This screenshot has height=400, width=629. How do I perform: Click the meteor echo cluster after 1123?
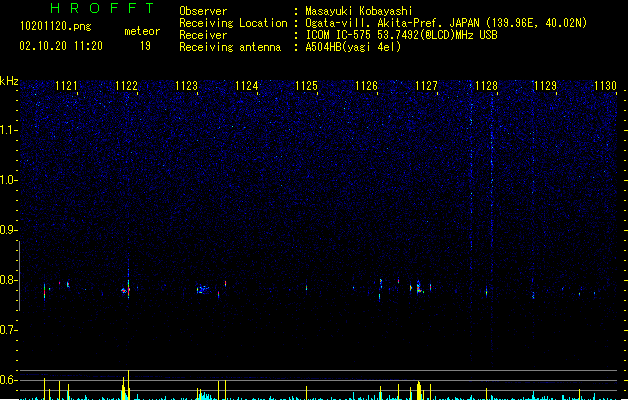pos(203,289)
